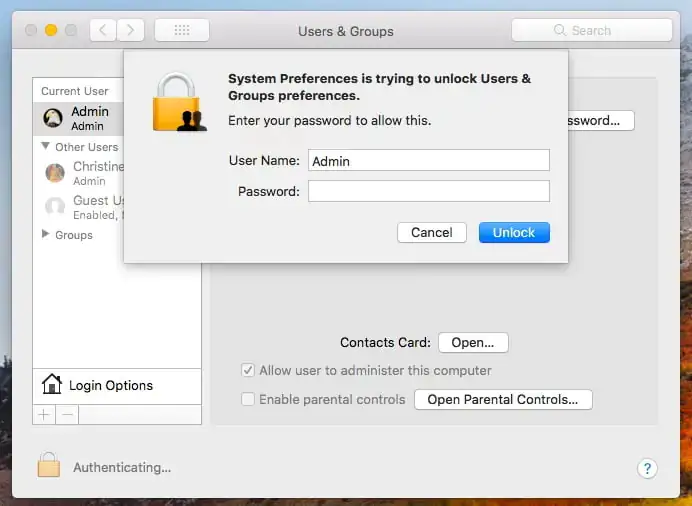Screen dimensions: 692x506
Task: Minimize window with the yellow button
Action: coord(51,30)
